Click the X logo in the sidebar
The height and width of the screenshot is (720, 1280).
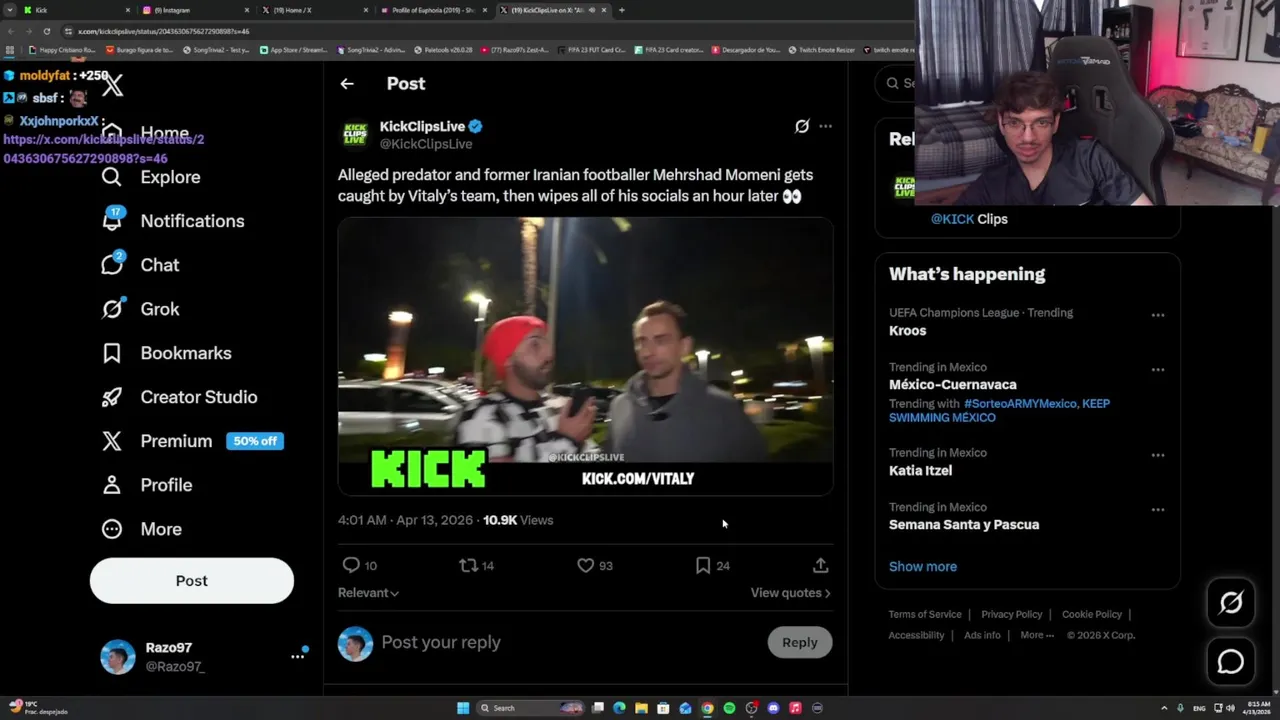pos(113,85)
